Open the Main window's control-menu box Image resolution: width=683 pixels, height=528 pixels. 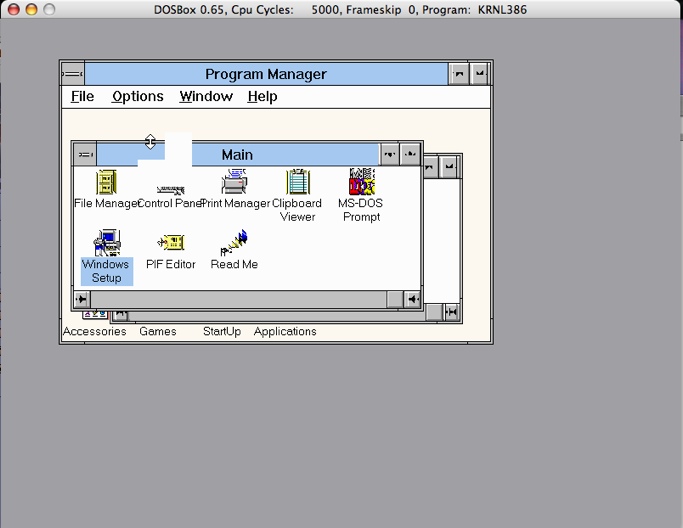pos(85,154)
